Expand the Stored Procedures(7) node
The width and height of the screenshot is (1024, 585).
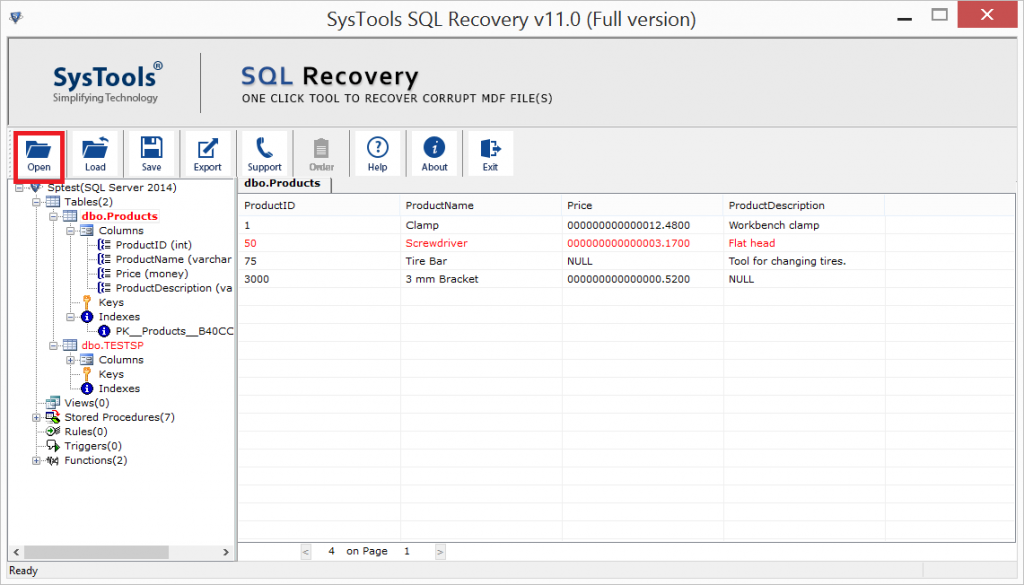(37, 417)
